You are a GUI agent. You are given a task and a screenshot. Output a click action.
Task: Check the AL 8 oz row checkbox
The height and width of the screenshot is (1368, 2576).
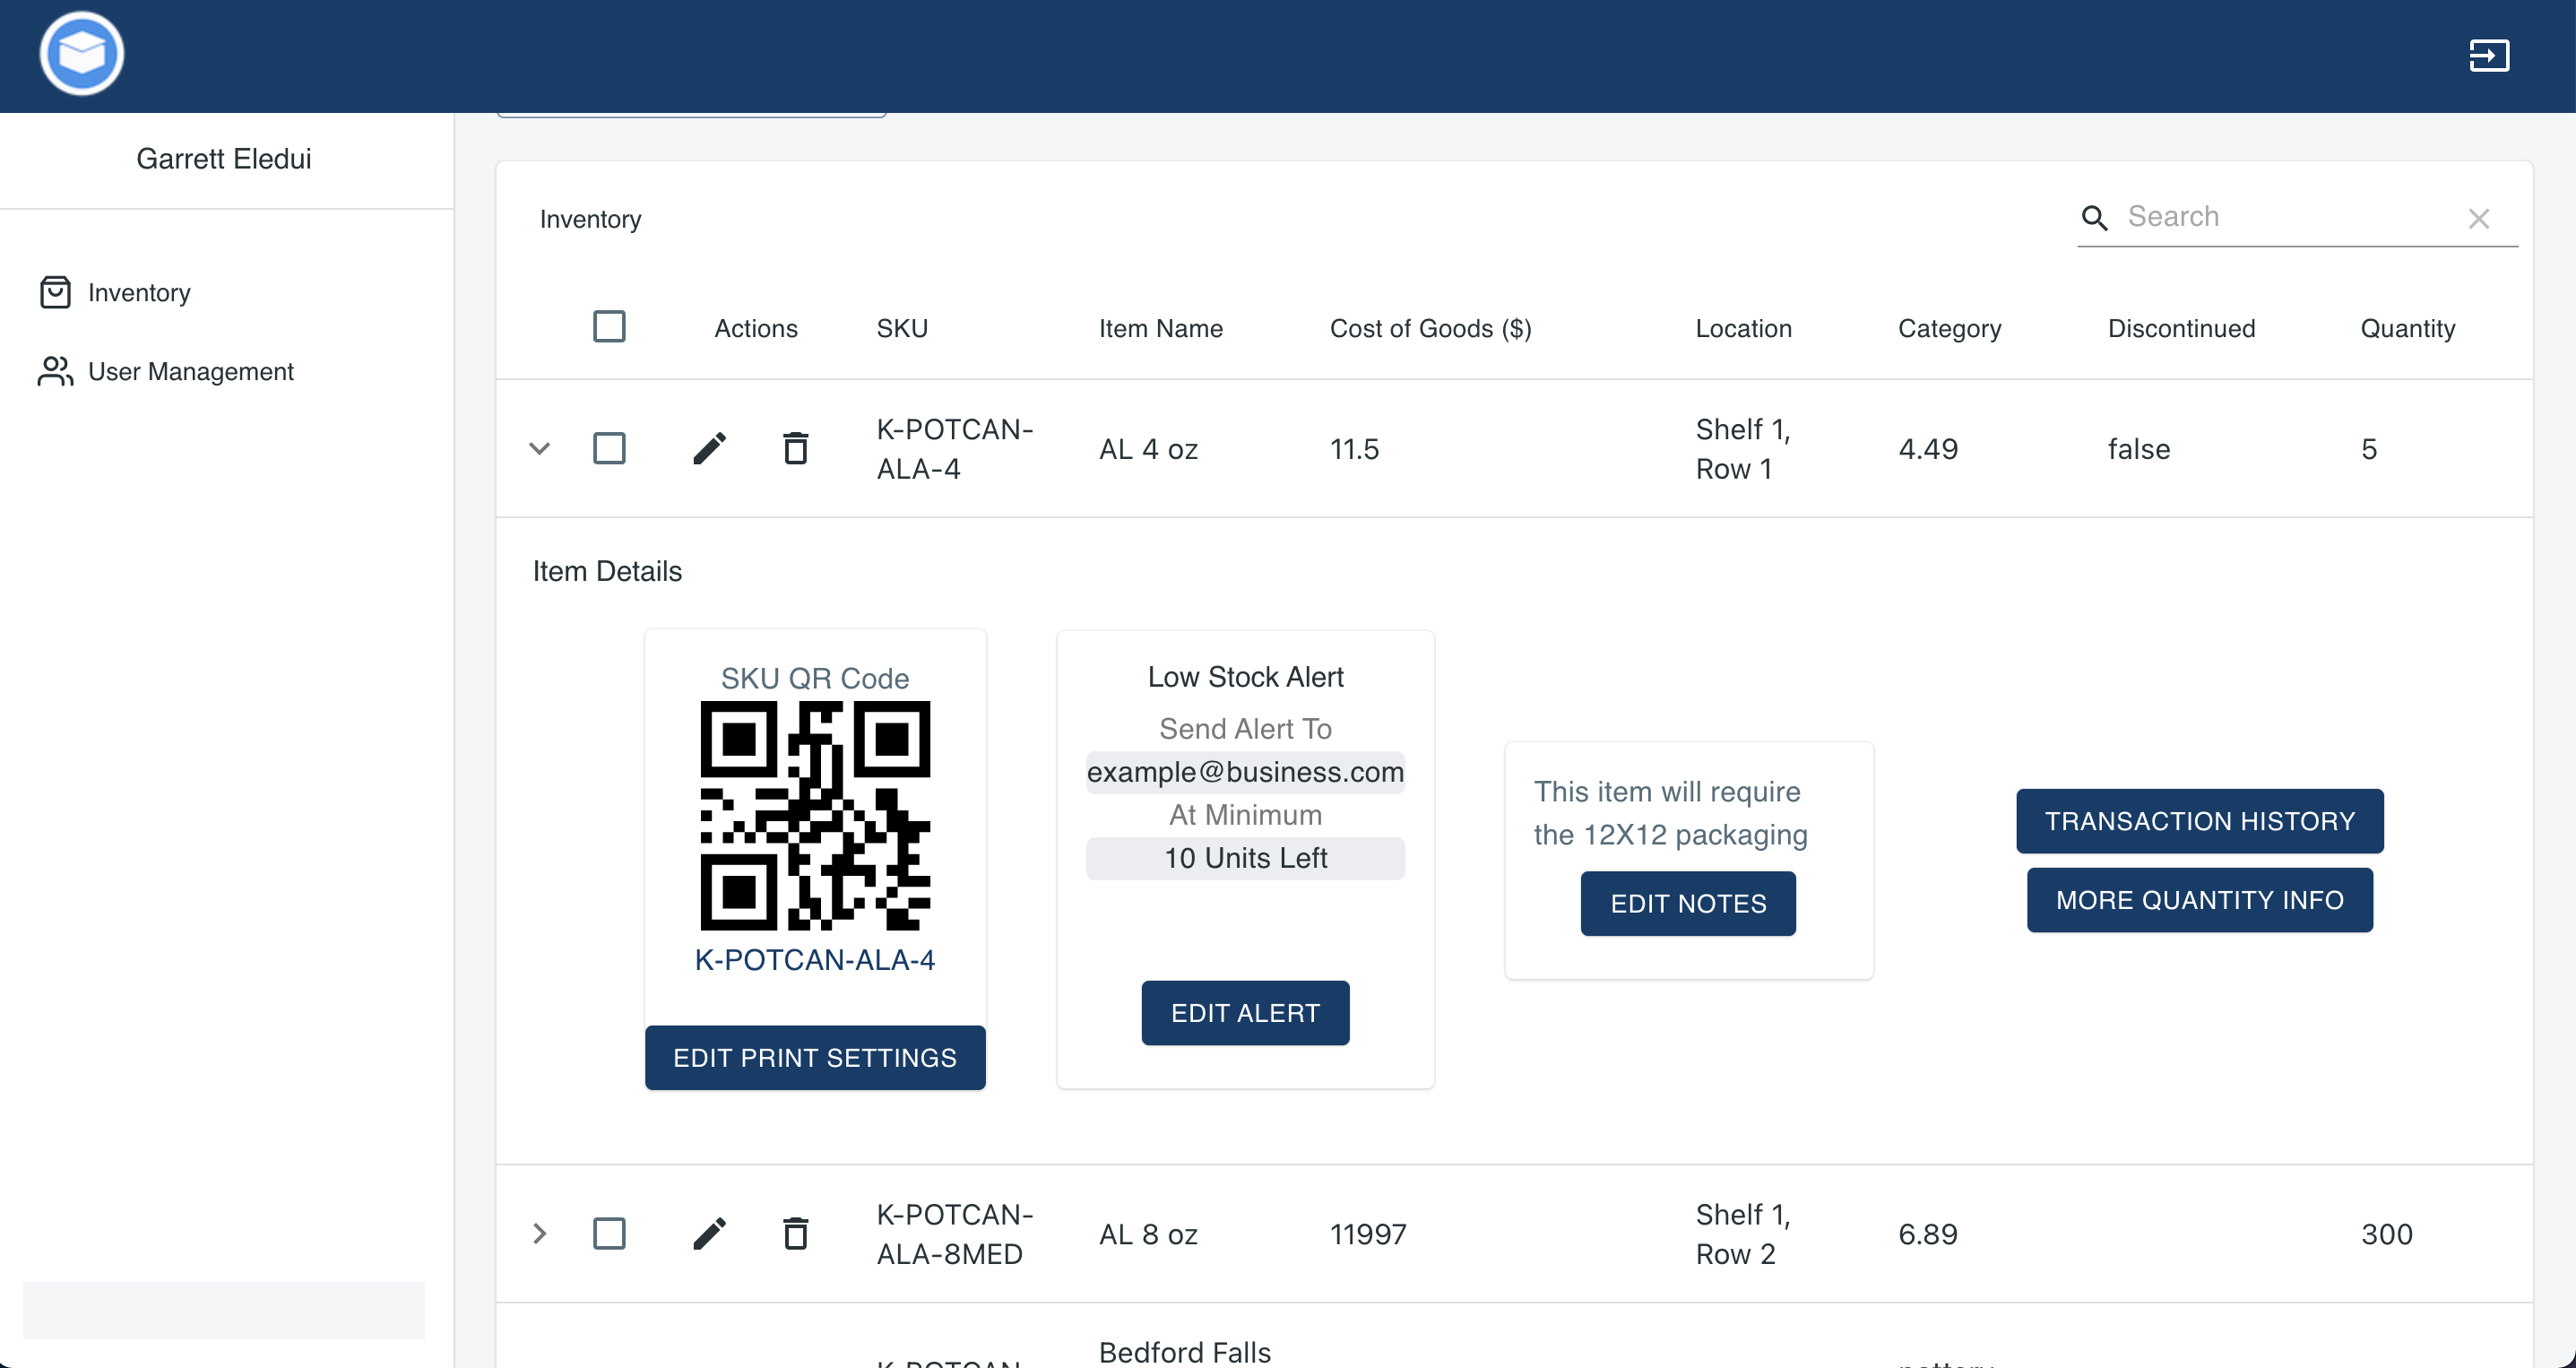[609, 1233]
